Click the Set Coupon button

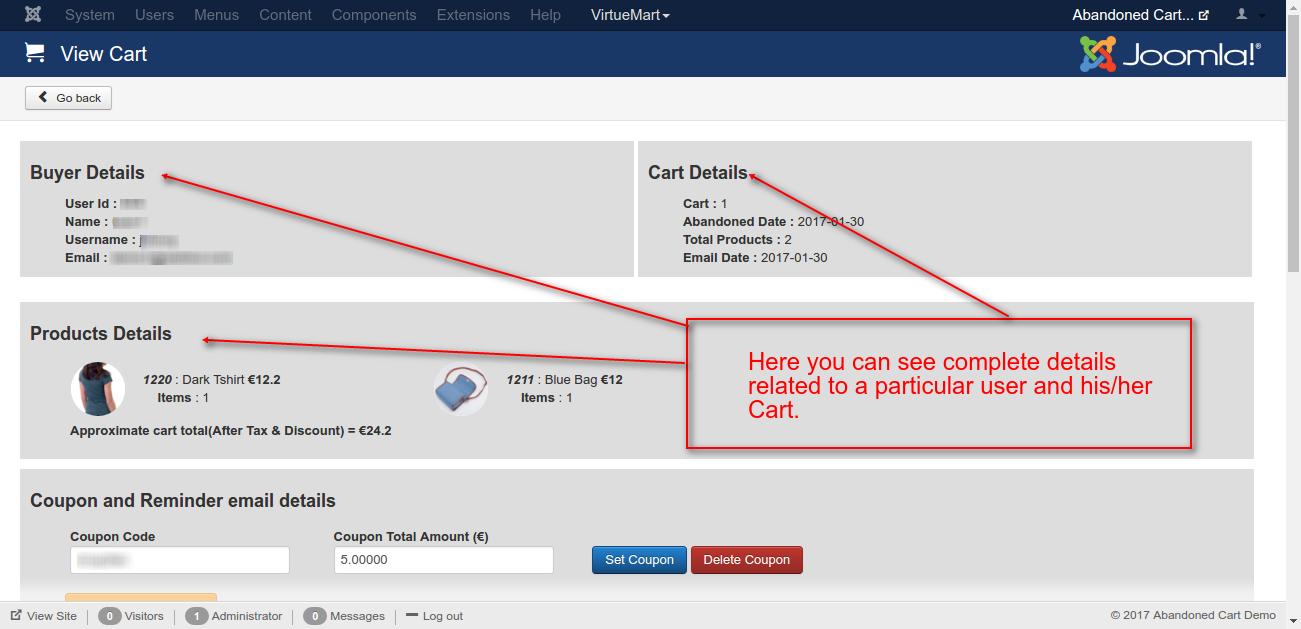(x=640, y=560)
